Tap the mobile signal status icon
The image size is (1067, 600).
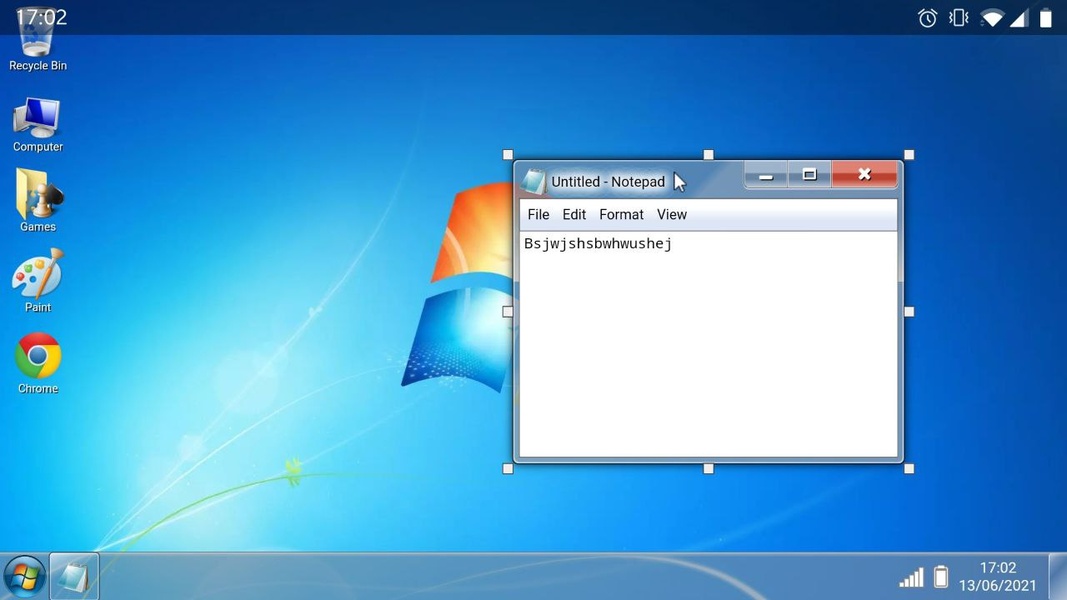tap(1019, 18)
